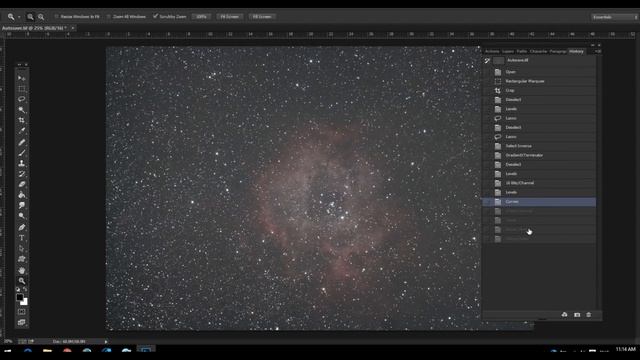Select the Dodge tool
Screen dimensions: 640x360
pos(22,216)
